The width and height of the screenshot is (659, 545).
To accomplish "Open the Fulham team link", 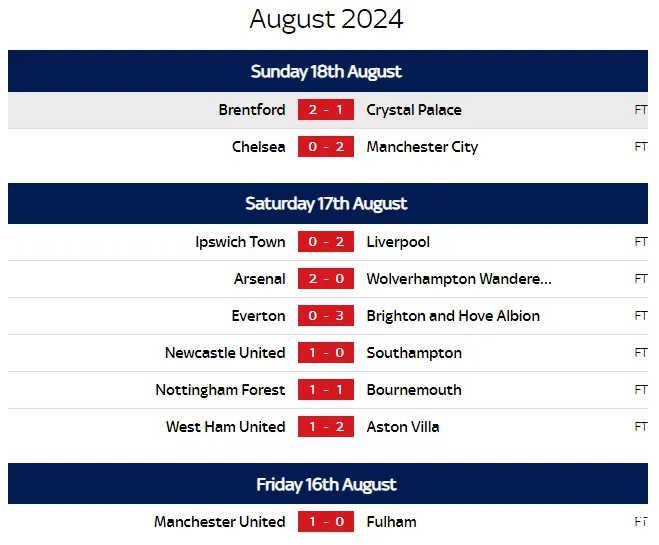I will point(392,522).
